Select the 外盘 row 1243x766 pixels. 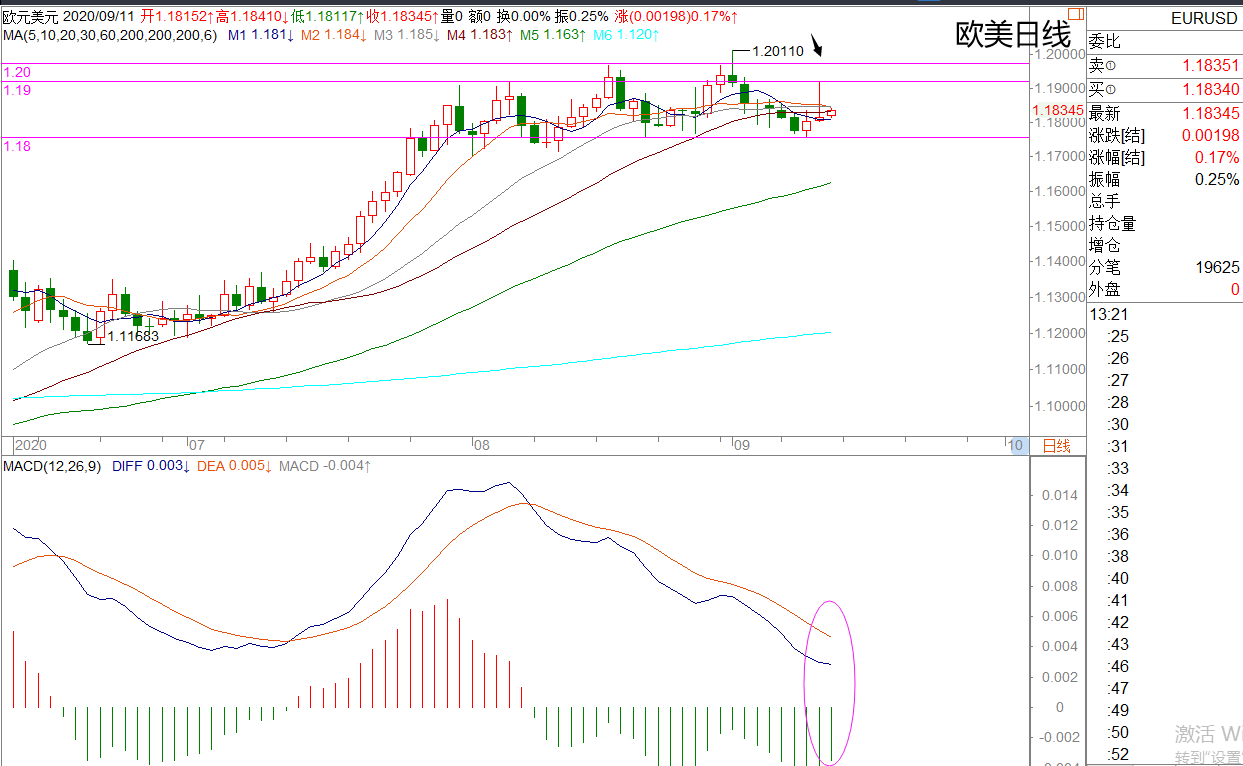click(x=1164, y=289)
